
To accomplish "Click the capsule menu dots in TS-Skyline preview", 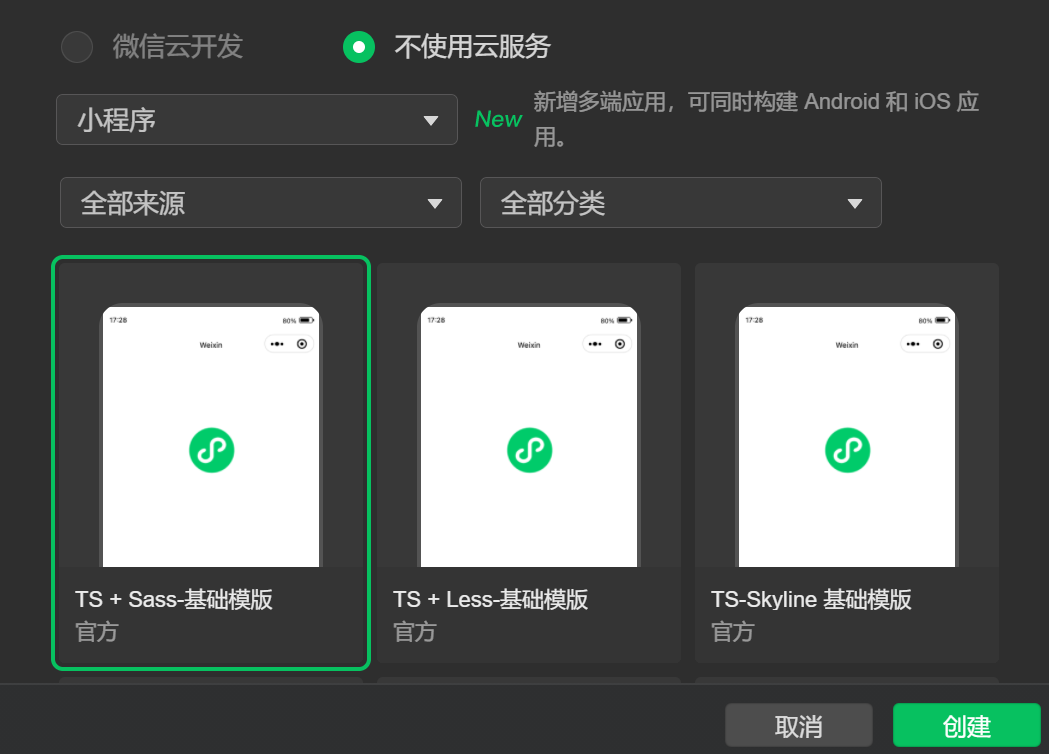I will [913, 344].
